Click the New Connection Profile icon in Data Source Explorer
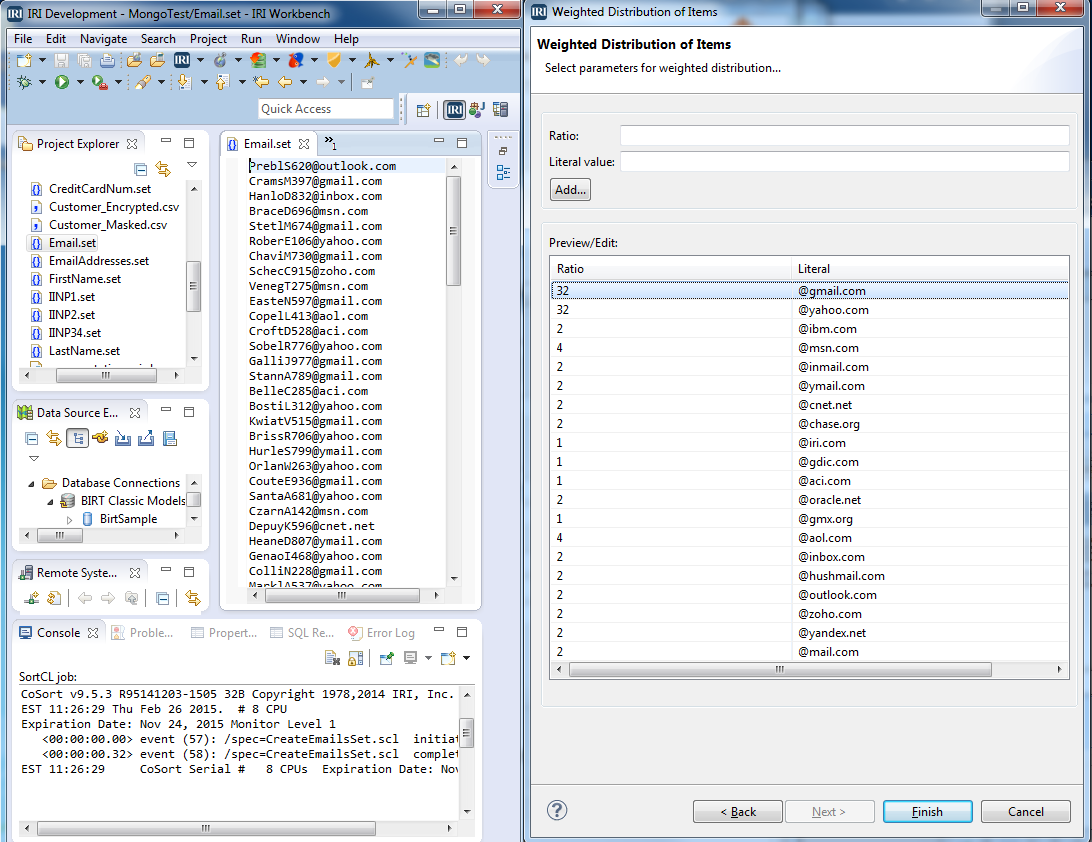1092x842 pixels. (100, 438)
